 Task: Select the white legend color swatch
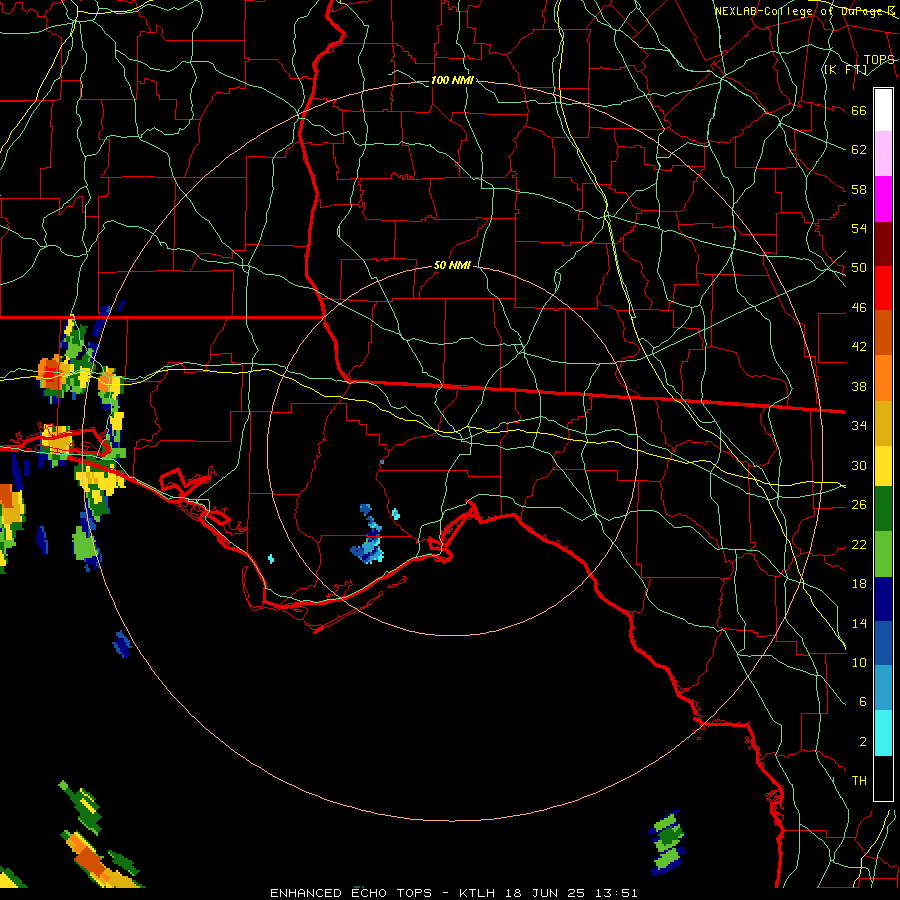click(x=883, y=110)
